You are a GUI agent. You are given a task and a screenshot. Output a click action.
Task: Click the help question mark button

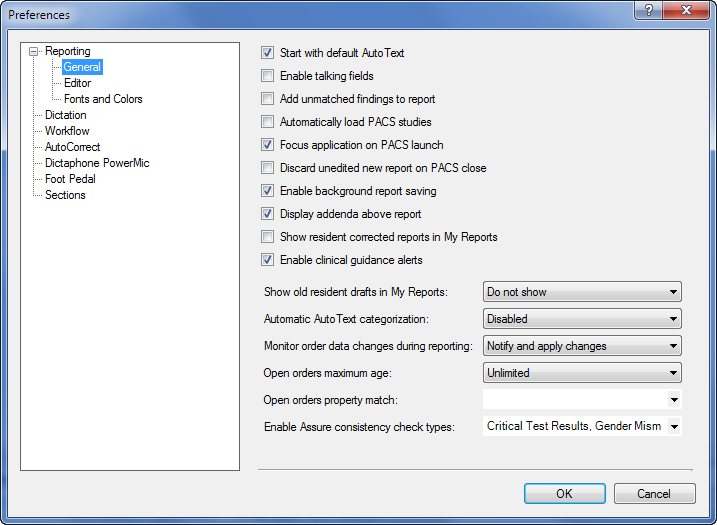[648, 10]
